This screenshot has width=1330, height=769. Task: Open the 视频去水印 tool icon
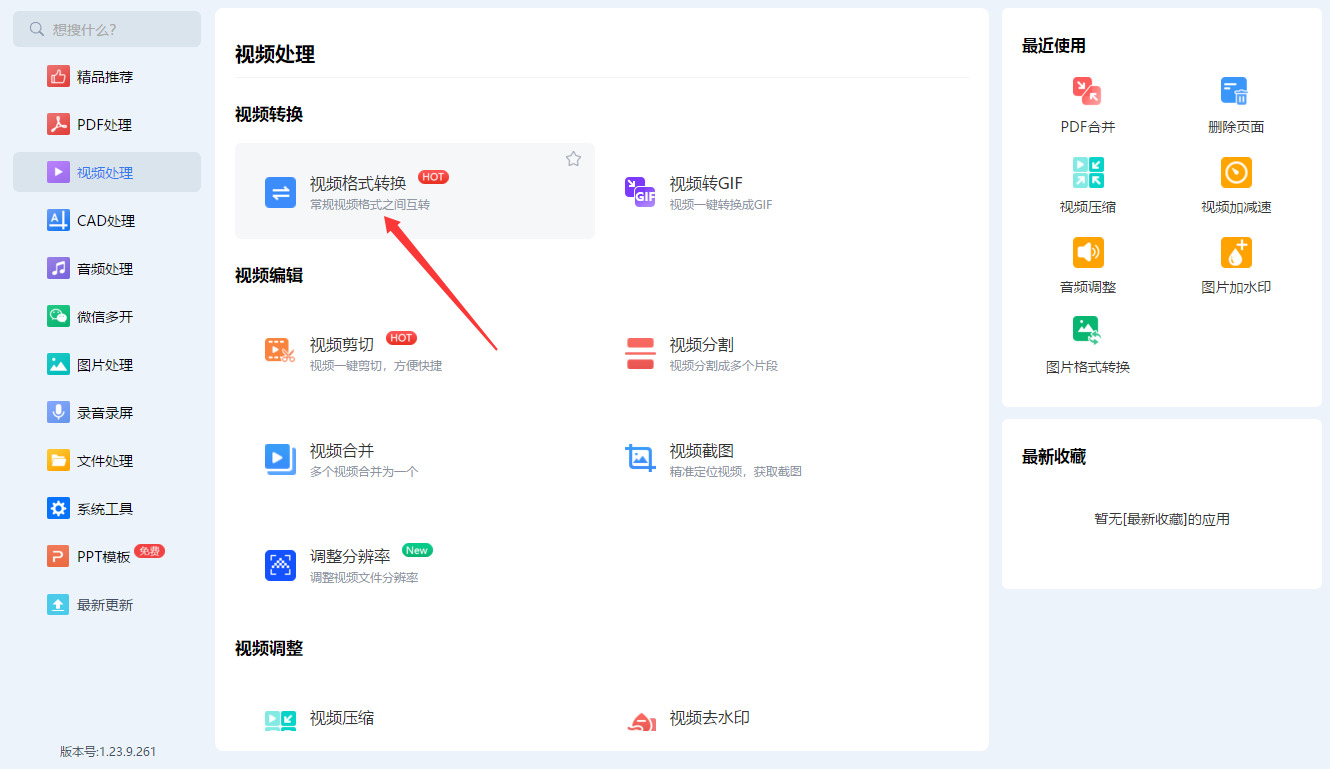coord(641,721)
